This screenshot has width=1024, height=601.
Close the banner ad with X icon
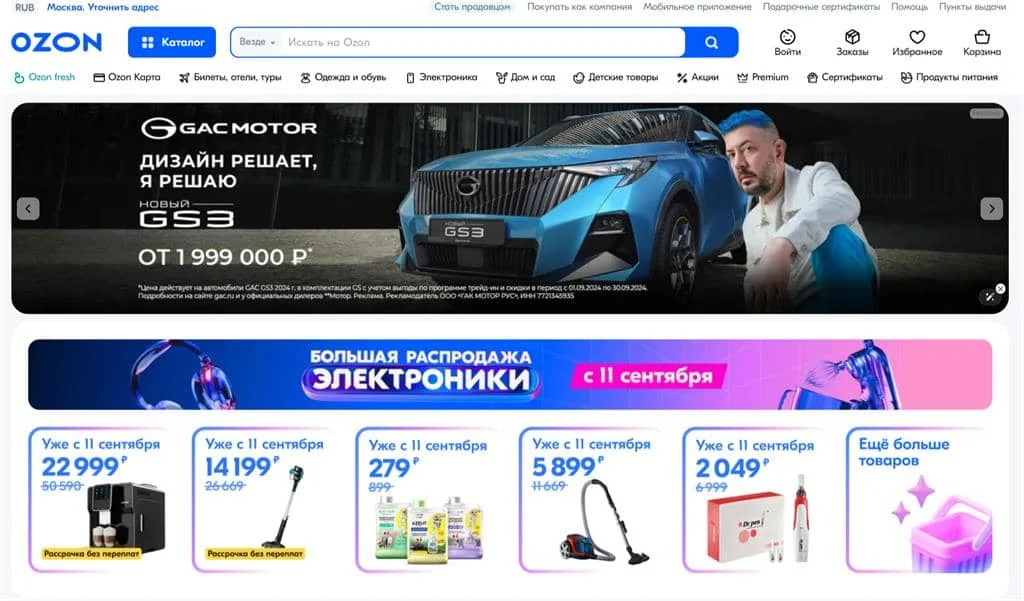[1000, 288]
